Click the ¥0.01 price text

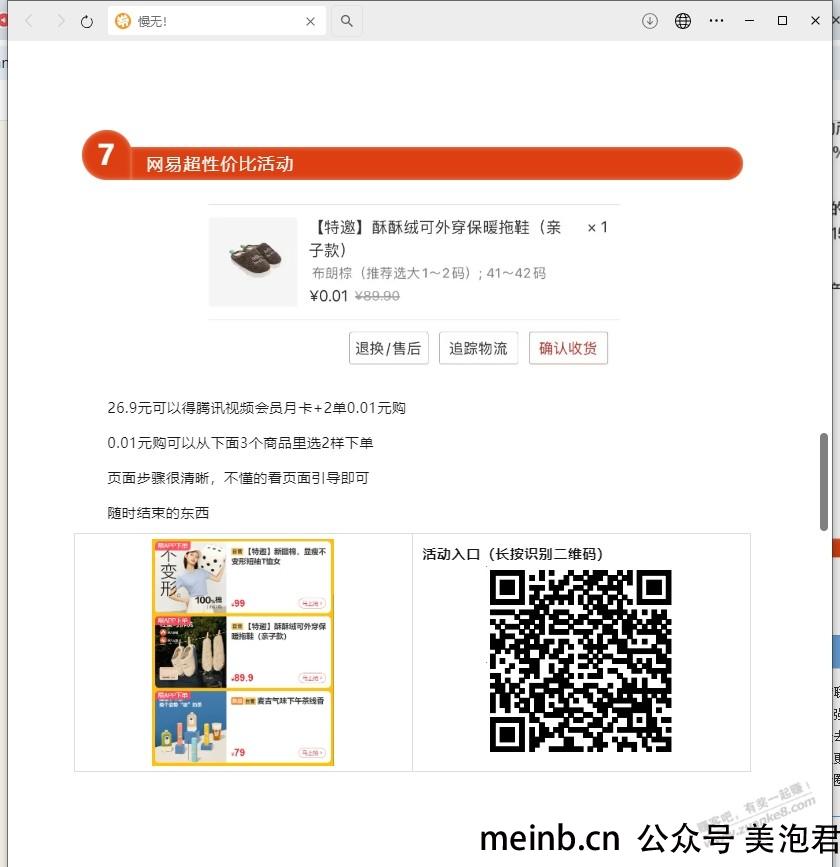tap(328, 296)
